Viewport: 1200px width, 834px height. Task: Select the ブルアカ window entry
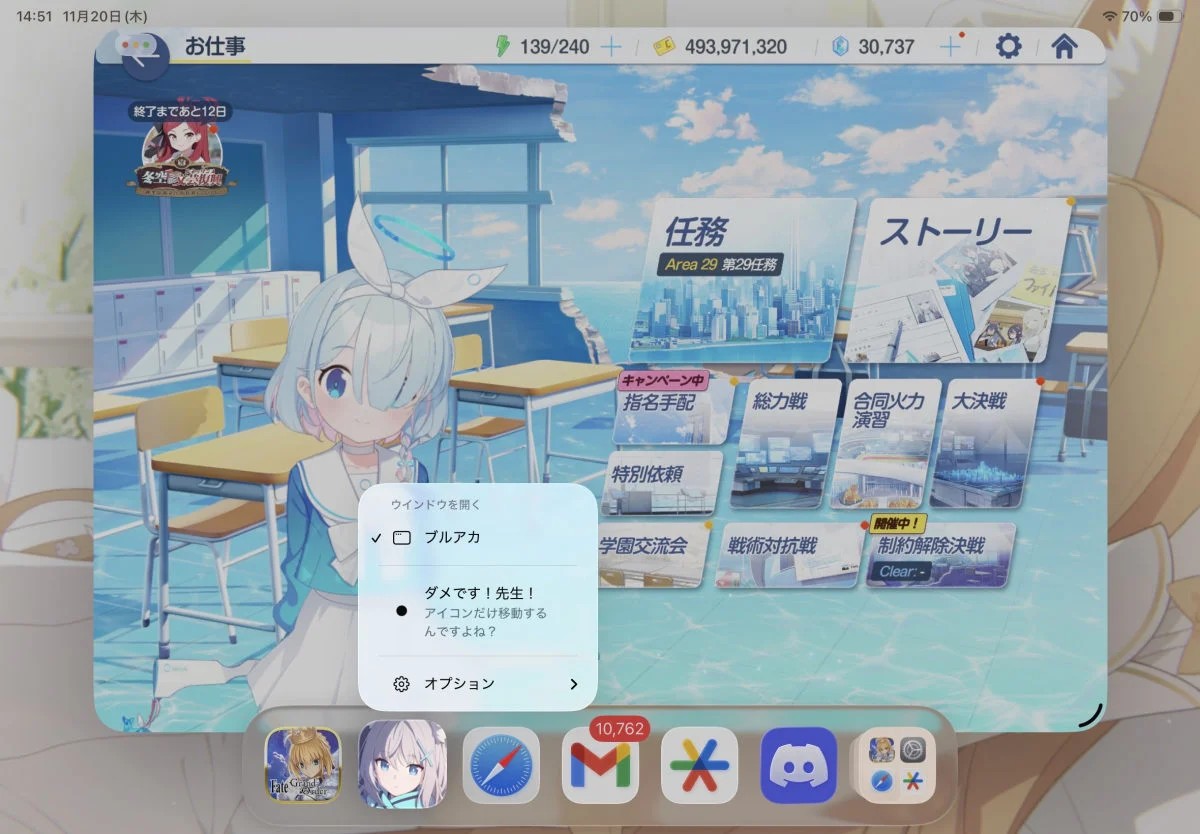pyautogui.click(x=478, y=537)
